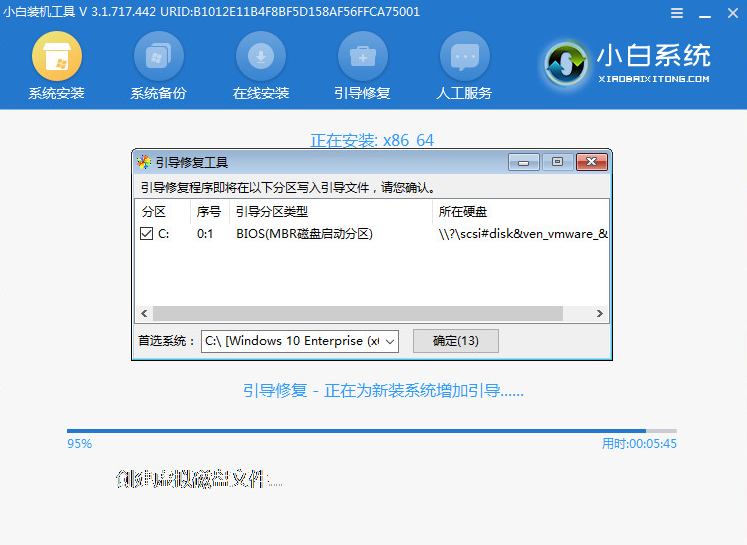Select the 0:1 sequence number cell
Image resolution: width=747 pixels, height=545 pixels.
(205, 234)
